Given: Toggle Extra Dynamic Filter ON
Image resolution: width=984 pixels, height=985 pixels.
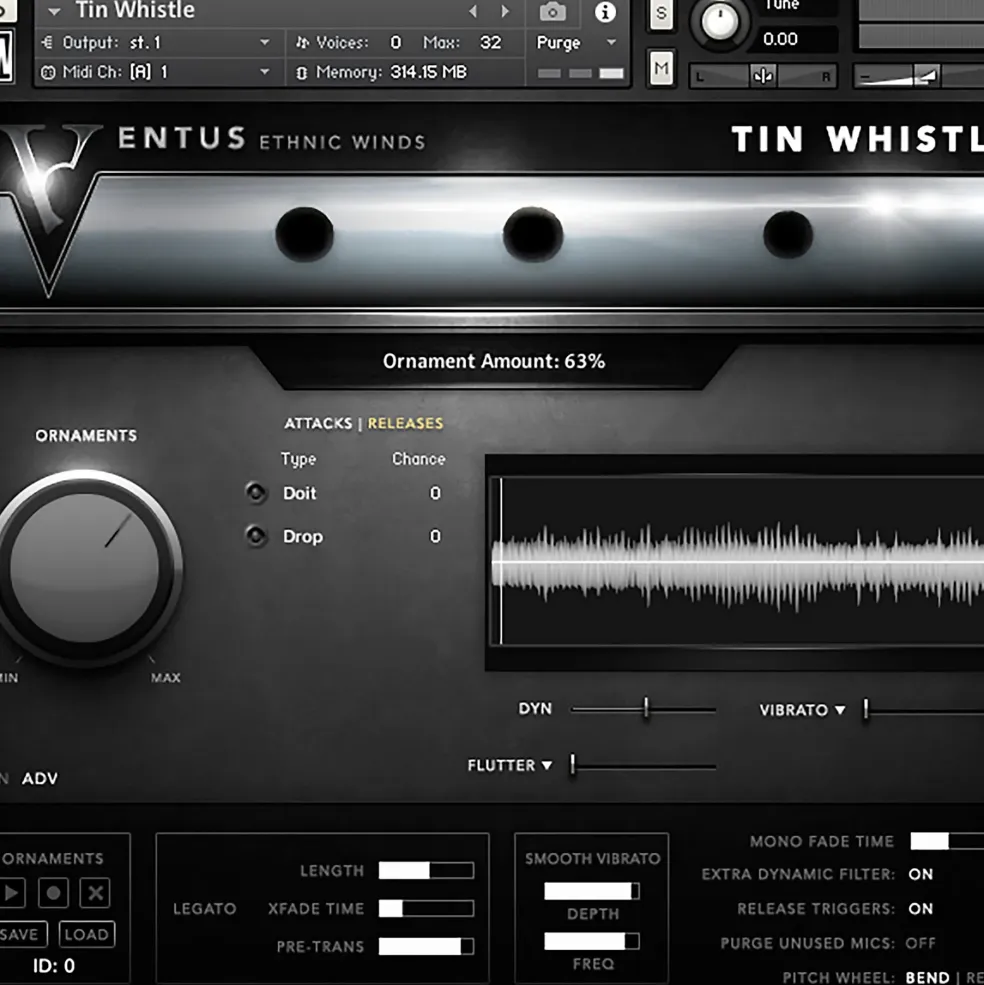Looking at the screenshot, I should pos(921,874).
